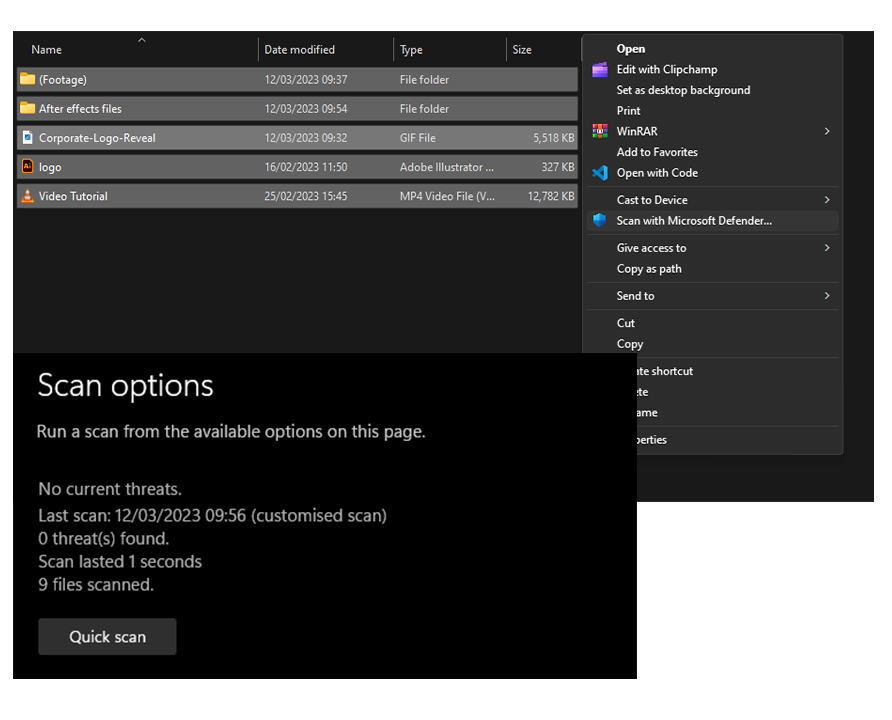The width and height of the screenshot is (892, 720).
Task: Click the (Footage) folder icon
Action: pyautogui.click(x=27, y=79)
